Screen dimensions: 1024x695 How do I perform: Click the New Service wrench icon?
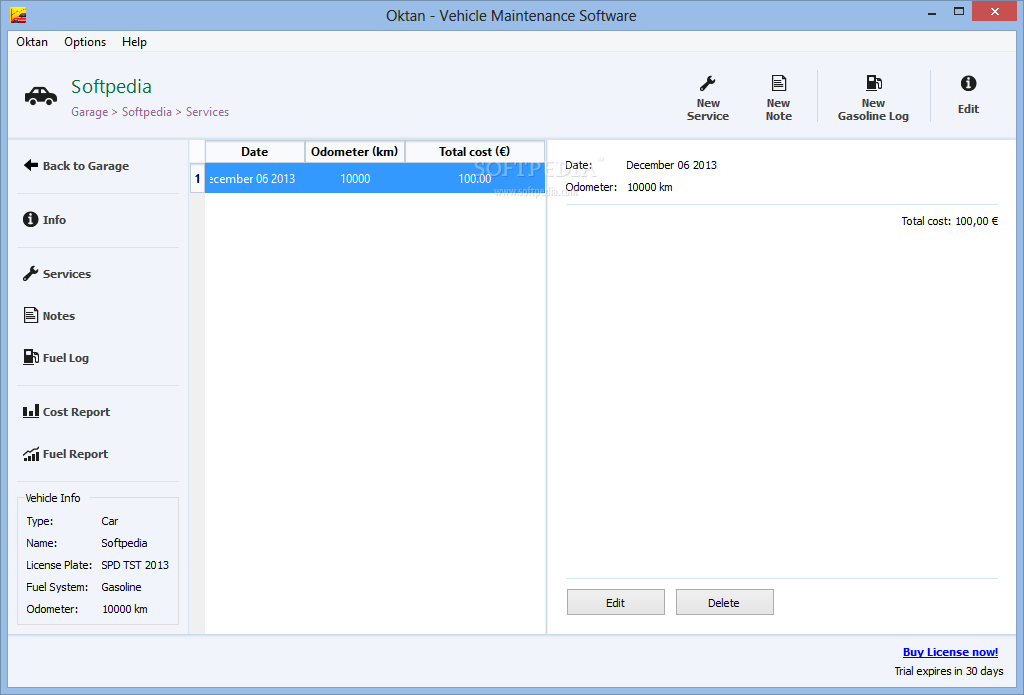707,83
